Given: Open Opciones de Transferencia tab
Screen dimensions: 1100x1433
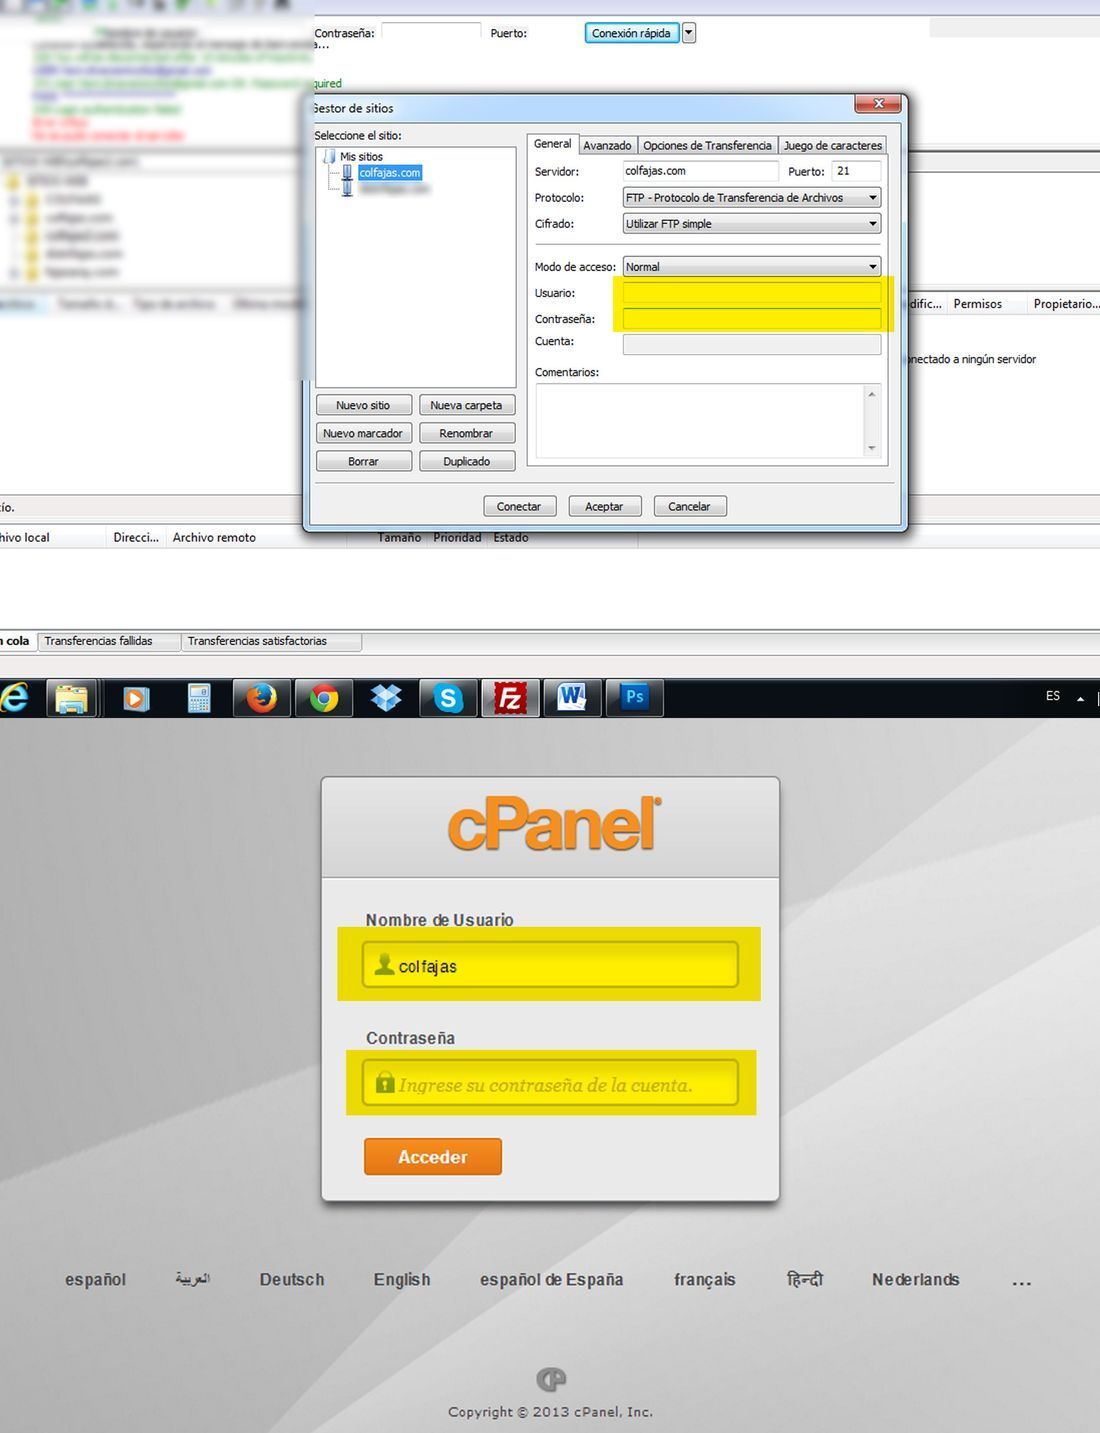Looking at the screenshot, I should tap(707, 146).
